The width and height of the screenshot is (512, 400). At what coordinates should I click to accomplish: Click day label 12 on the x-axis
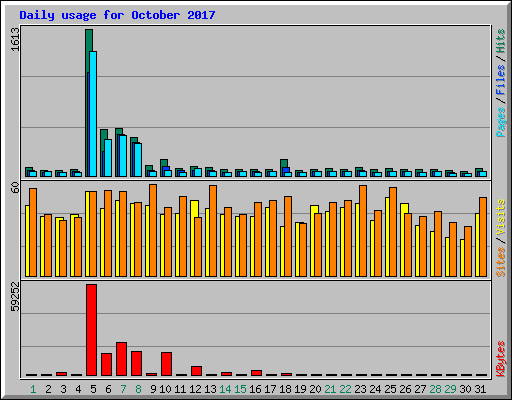click(x=195, y=389)
